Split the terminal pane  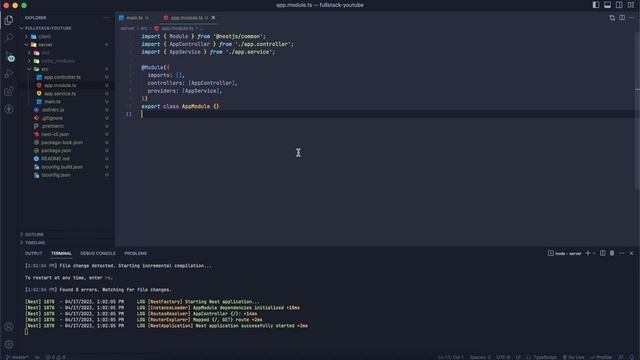(x=602, y=253)
